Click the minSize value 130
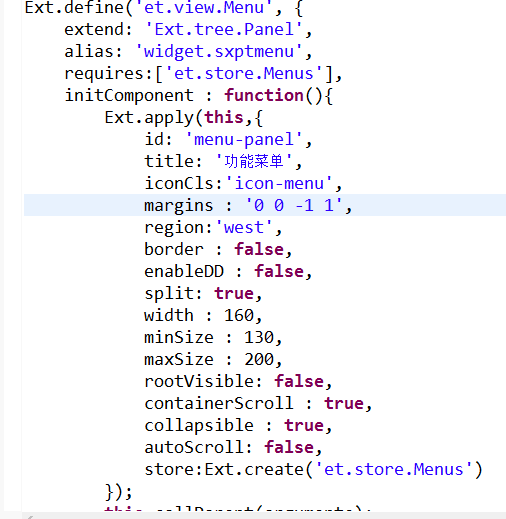The width and height of the screenshot is (506, 519). click(259, 337)
